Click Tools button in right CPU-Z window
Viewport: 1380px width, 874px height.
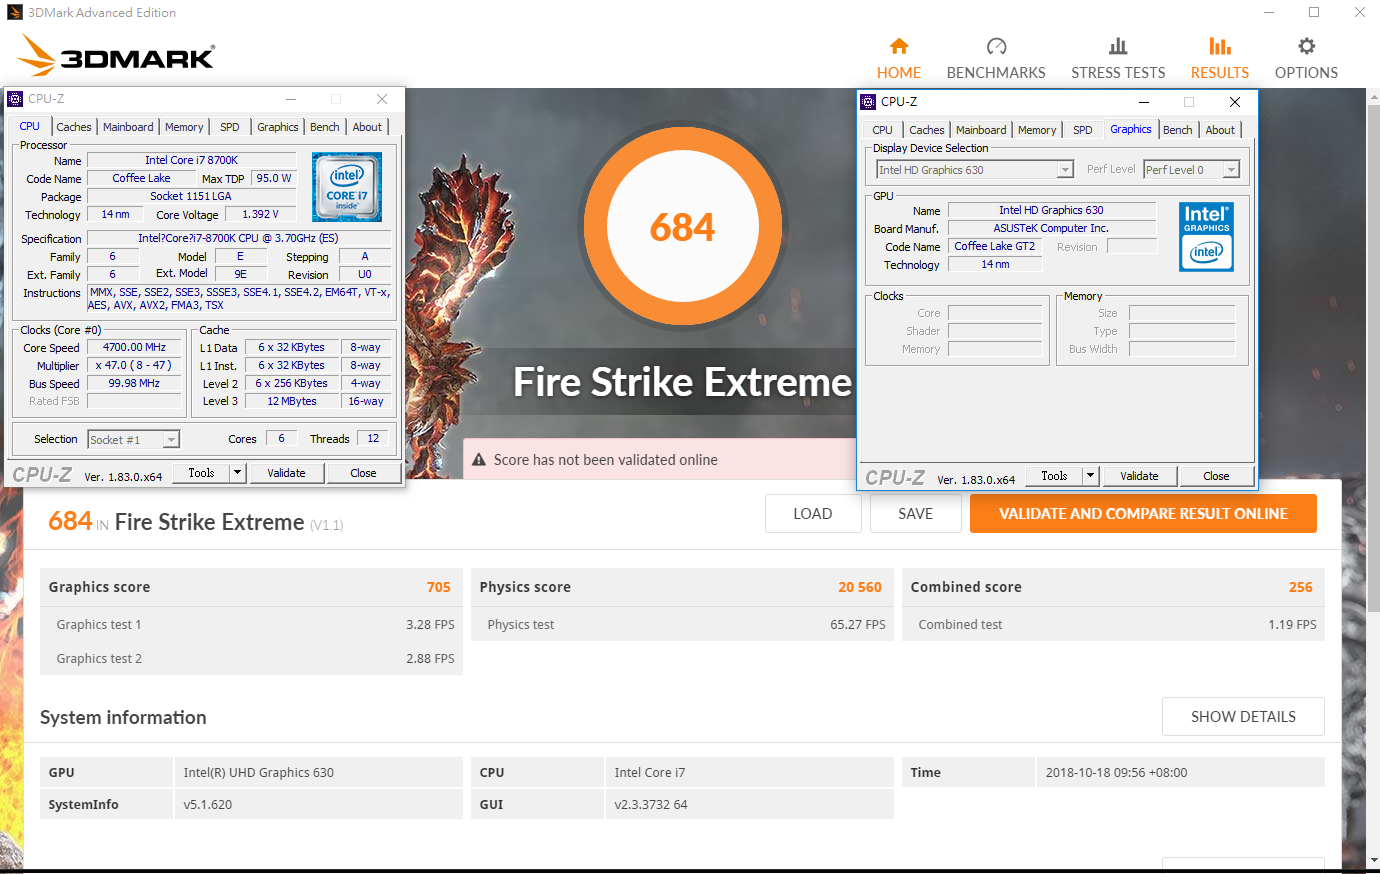(x=1054, y=476)
